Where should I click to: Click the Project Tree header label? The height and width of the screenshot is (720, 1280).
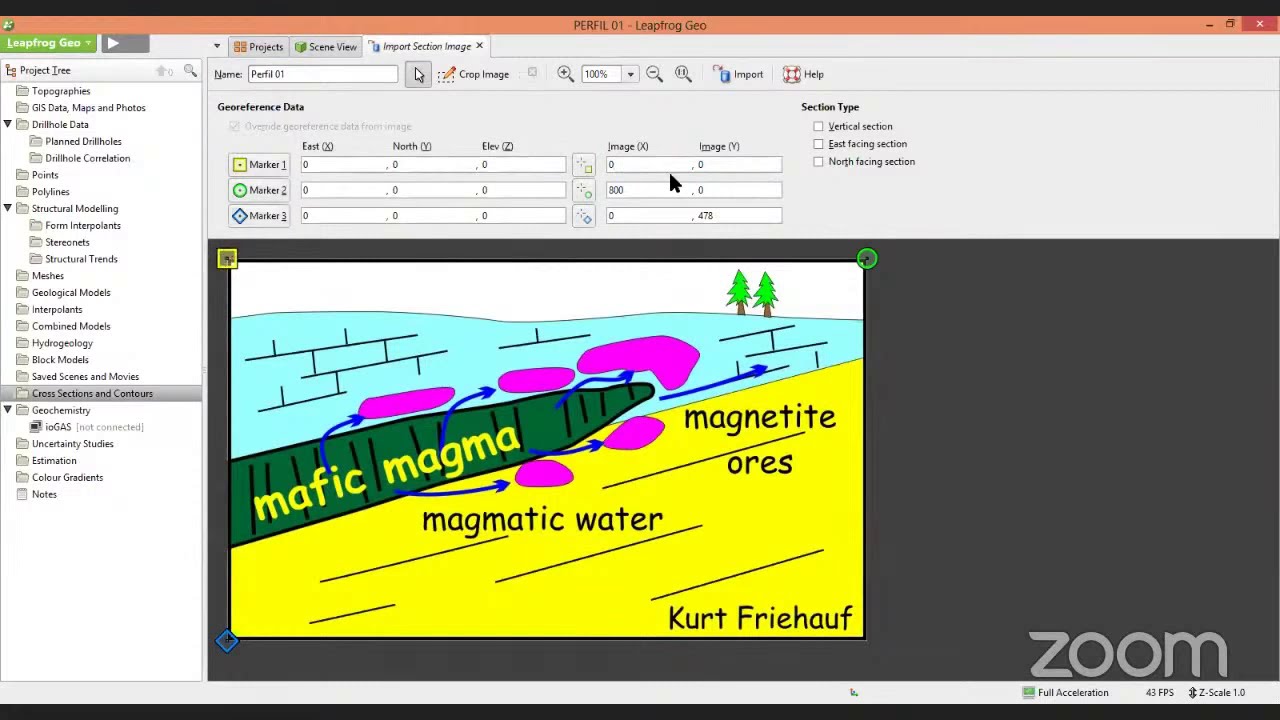pos(45,71)
